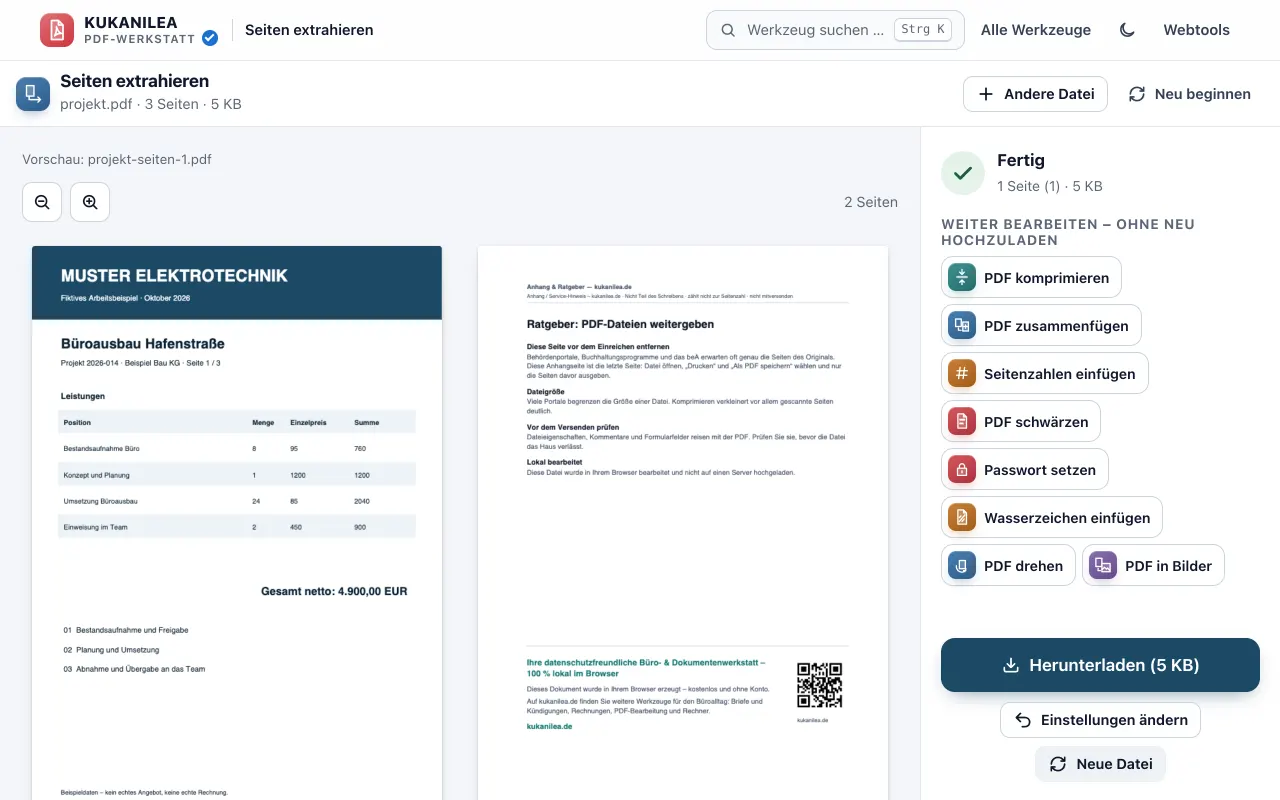Click the green kukanilea.de link in preview

(549, 727)
